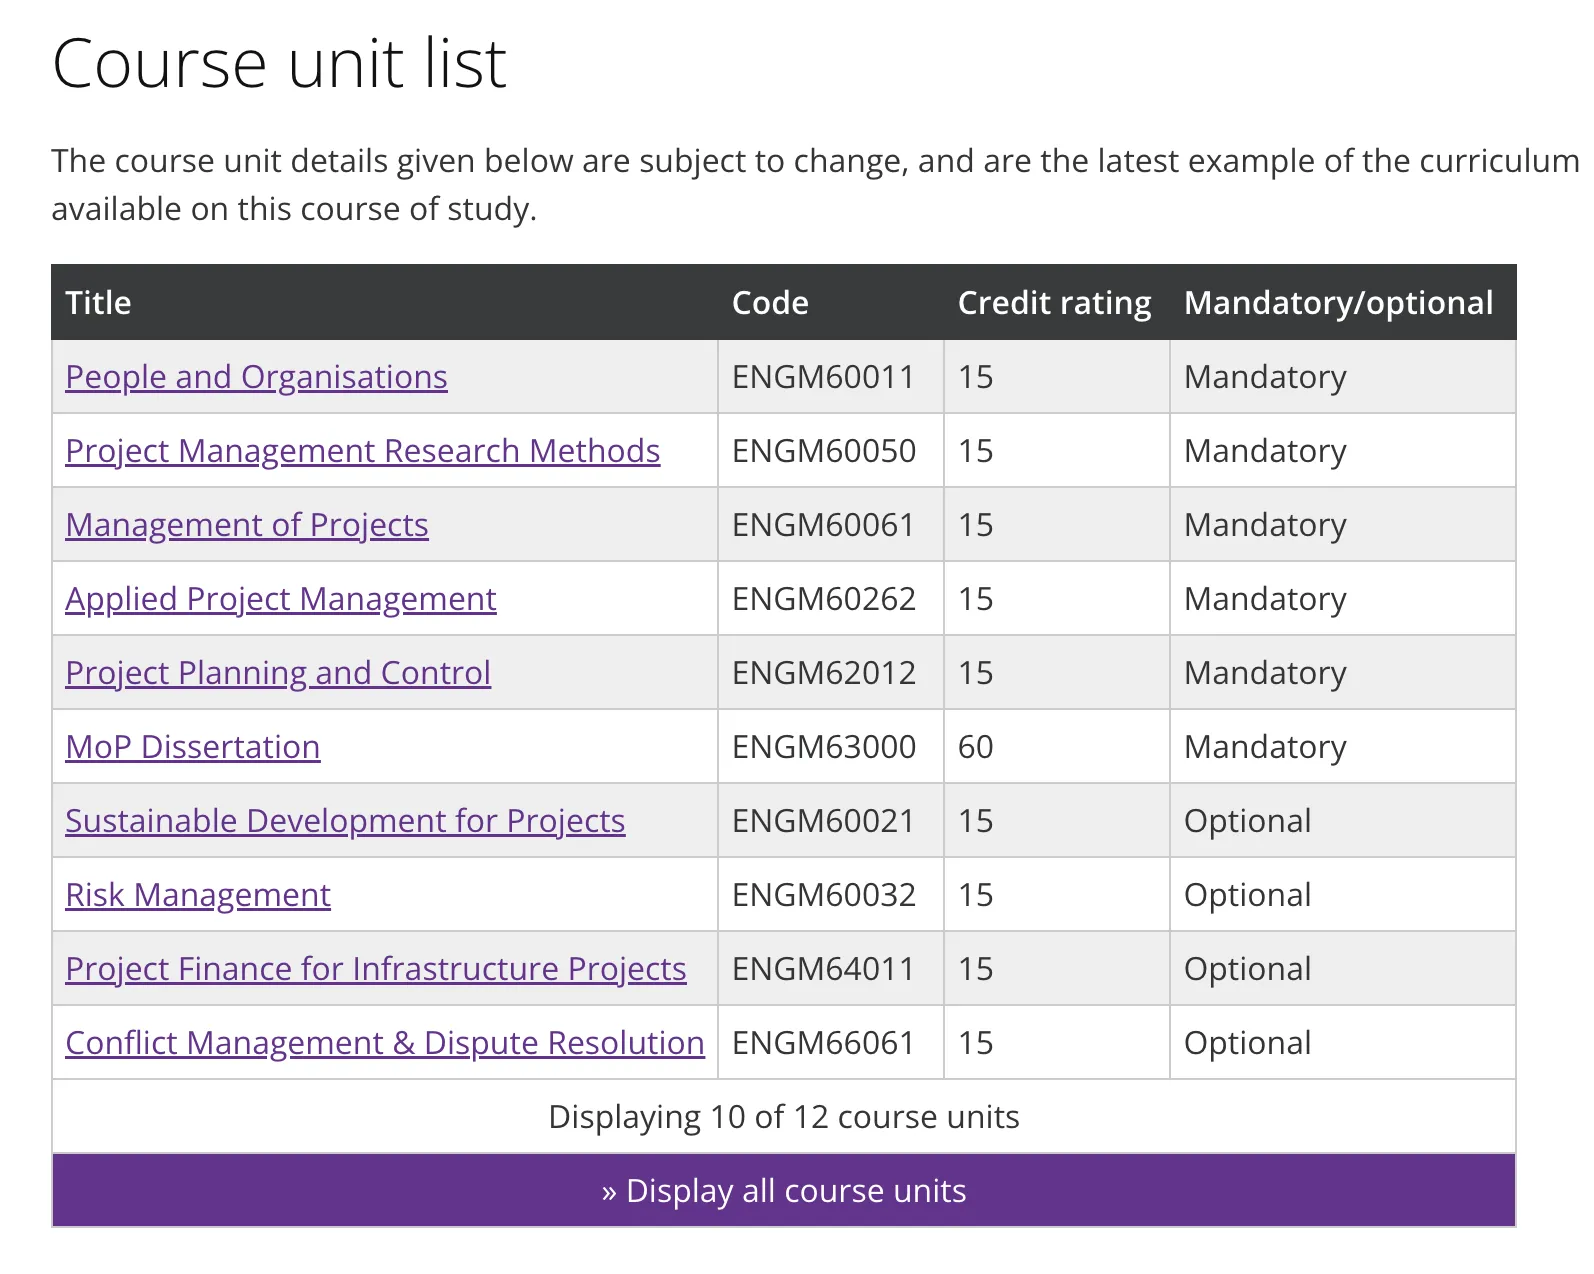Viewport: 1594px width, 1274px height.
Task: Click the ENGM60011 code cell
Action: [823, 377]
